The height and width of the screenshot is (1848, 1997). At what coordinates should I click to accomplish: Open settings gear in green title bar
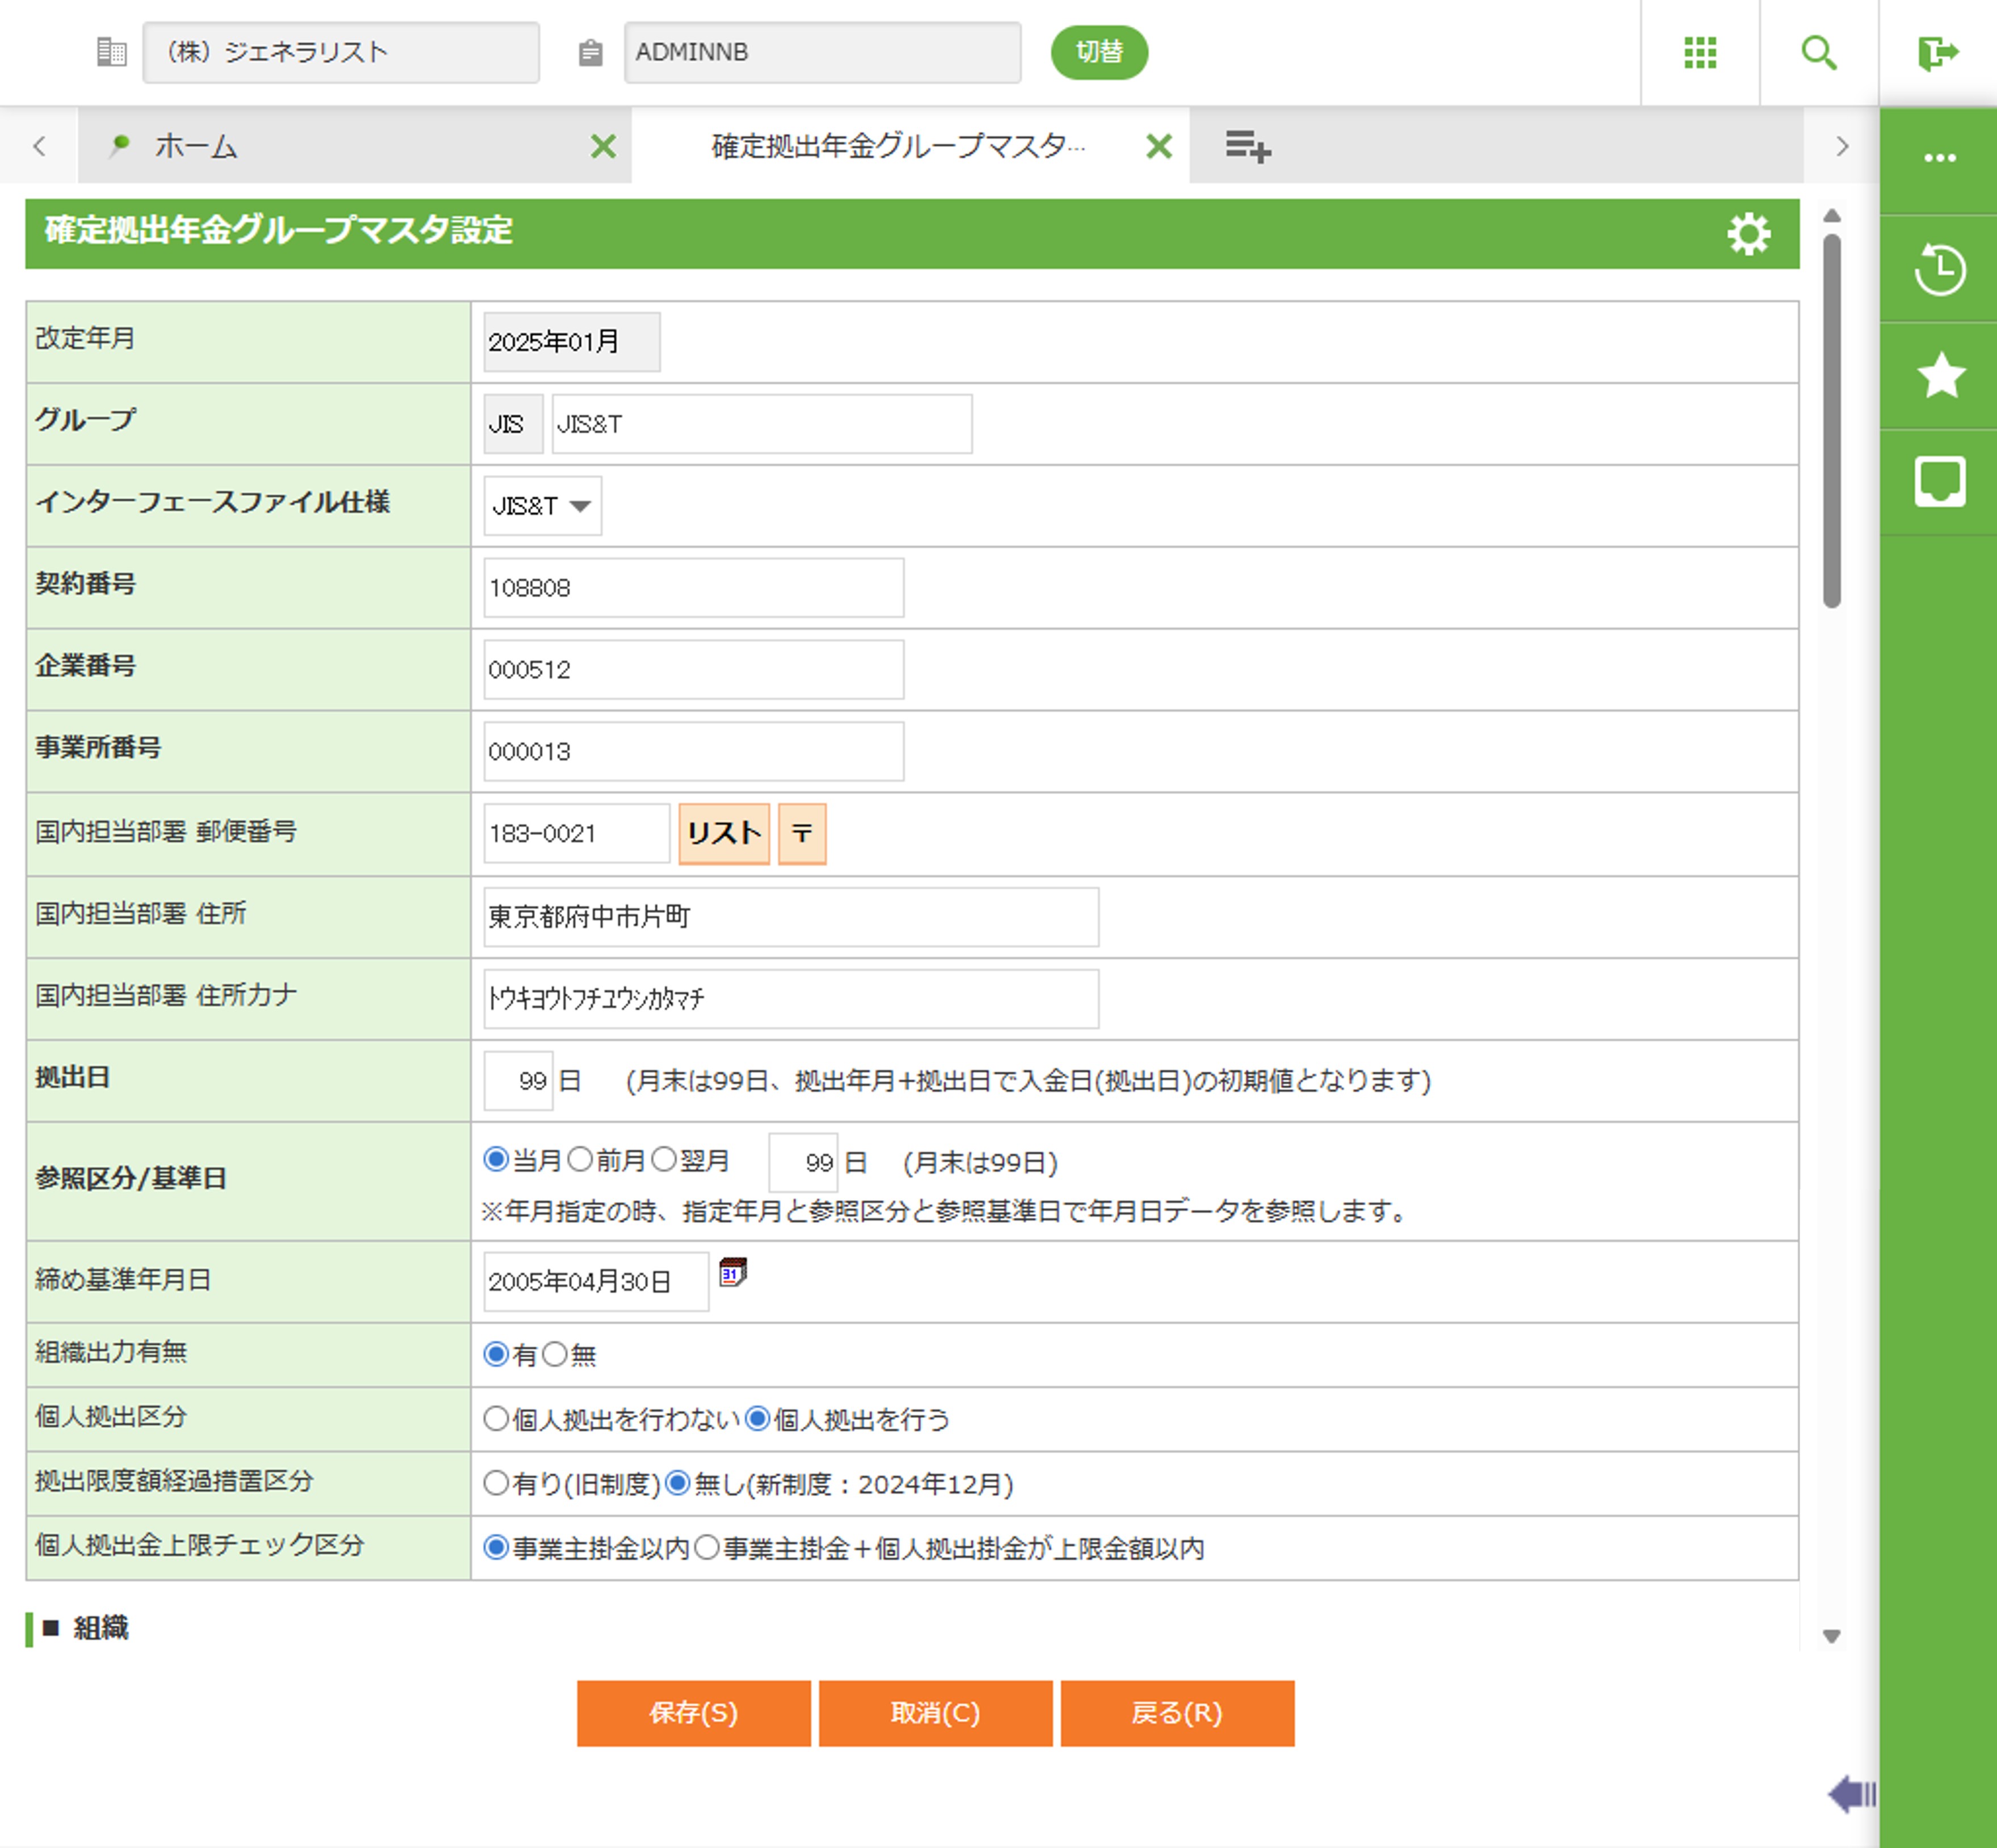pyautogui.click(x=1748, y=234)
